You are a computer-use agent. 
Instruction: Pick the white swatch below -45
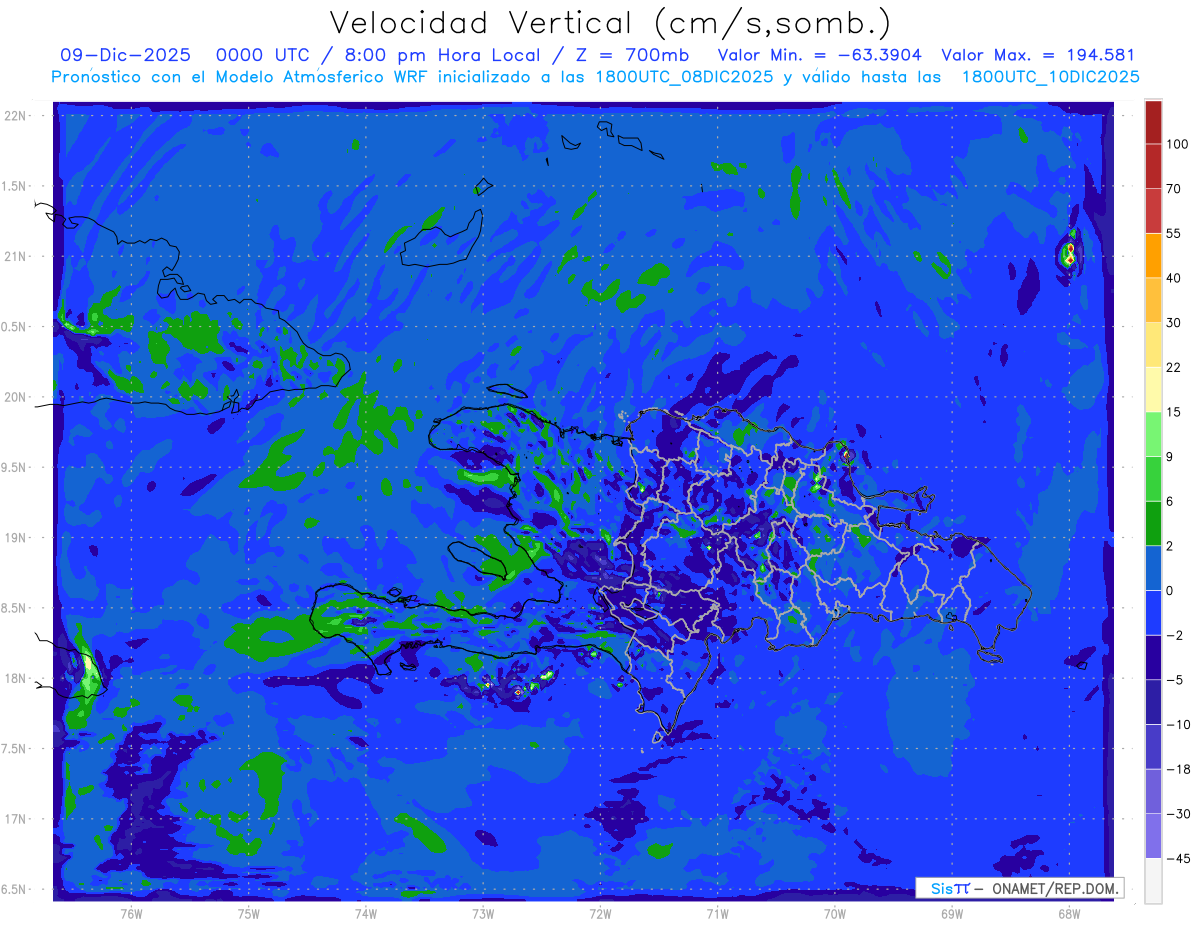tap(1153, 880)
